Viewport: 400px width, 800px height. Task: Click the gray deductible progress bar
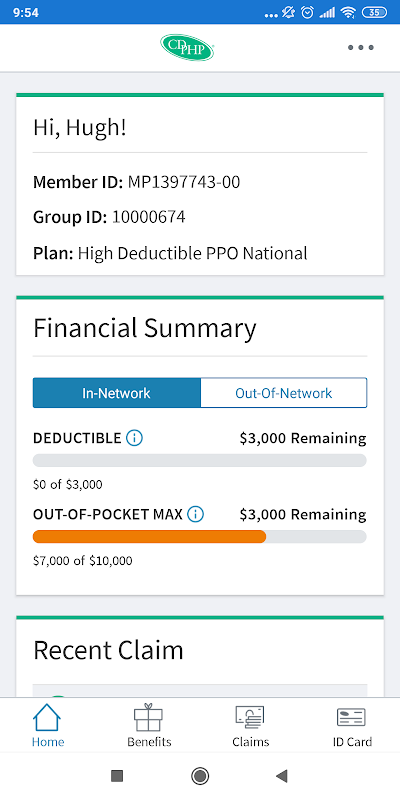click(x=200, y=460)
